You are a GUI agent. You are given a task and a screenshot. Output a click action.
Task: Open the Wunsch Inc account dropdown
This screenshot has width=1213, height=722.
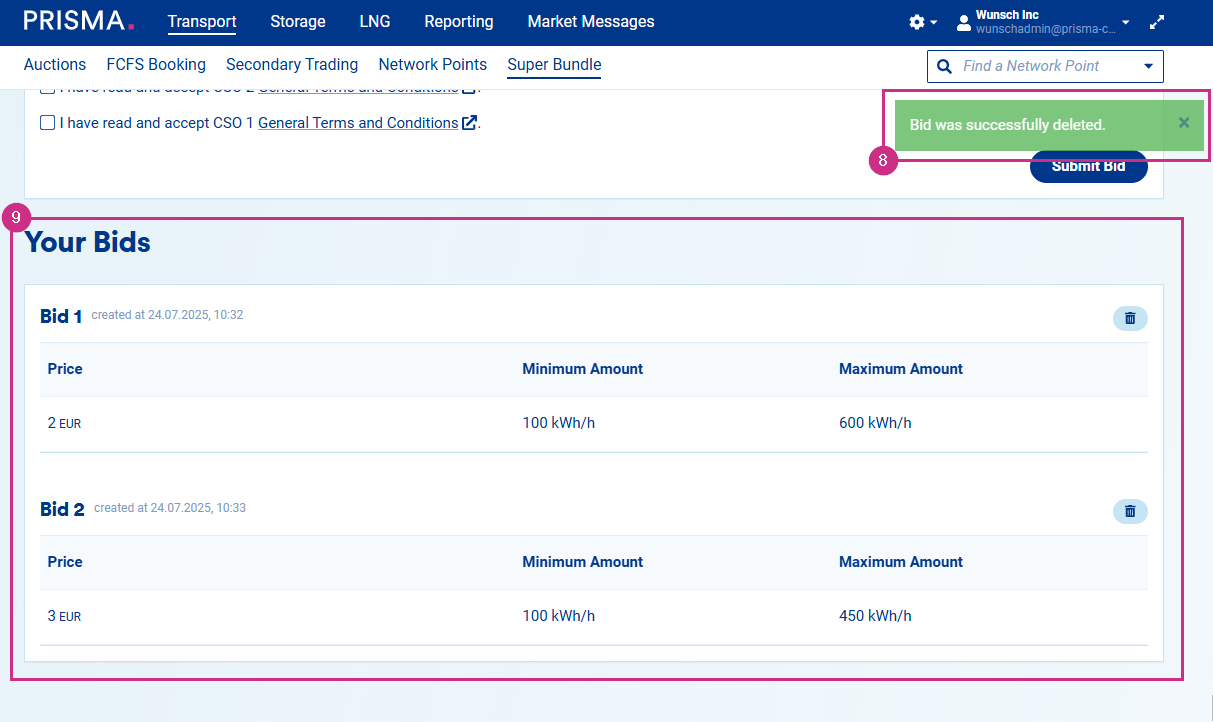click(1044, 22)
